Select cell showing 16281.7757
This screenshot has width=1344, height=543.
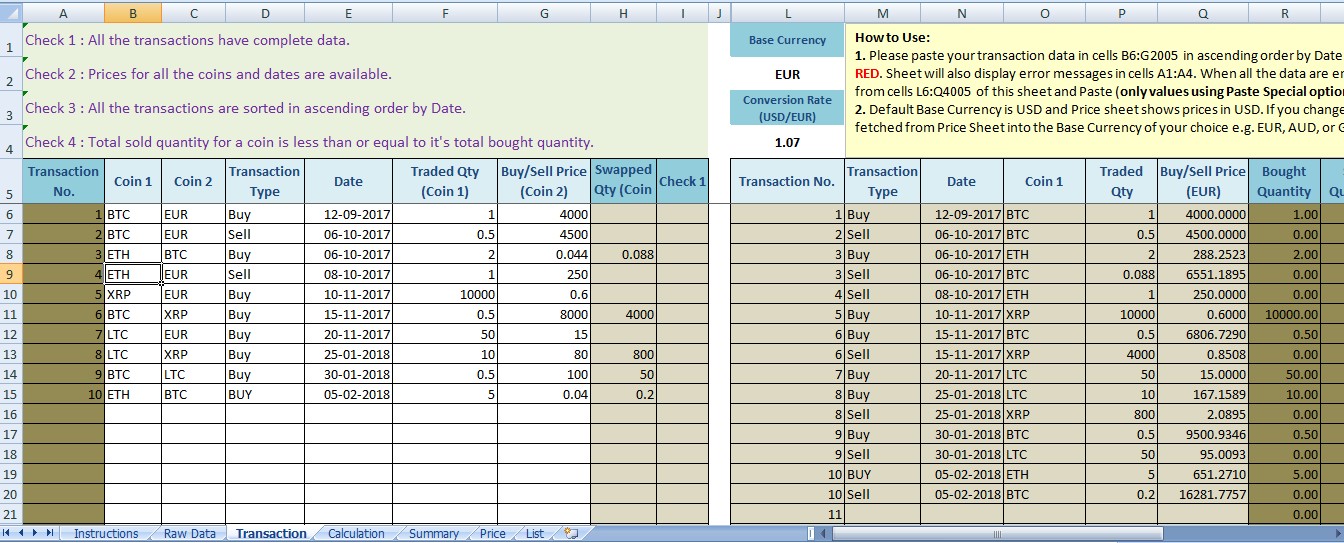tap(1202, 494)
